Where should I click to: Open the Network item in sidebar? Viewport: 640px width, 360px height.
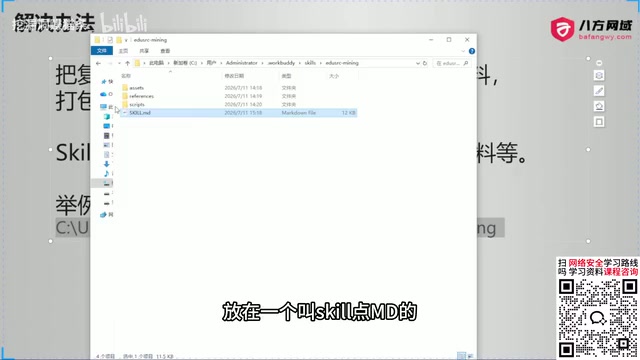pos(103,215)
